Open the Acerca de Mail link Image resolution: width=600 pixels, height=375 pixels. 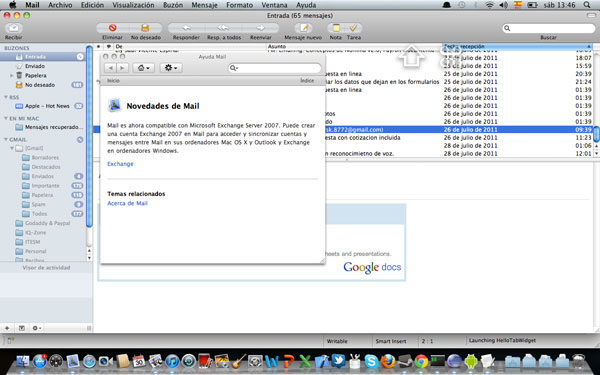[x=127, y=203]
